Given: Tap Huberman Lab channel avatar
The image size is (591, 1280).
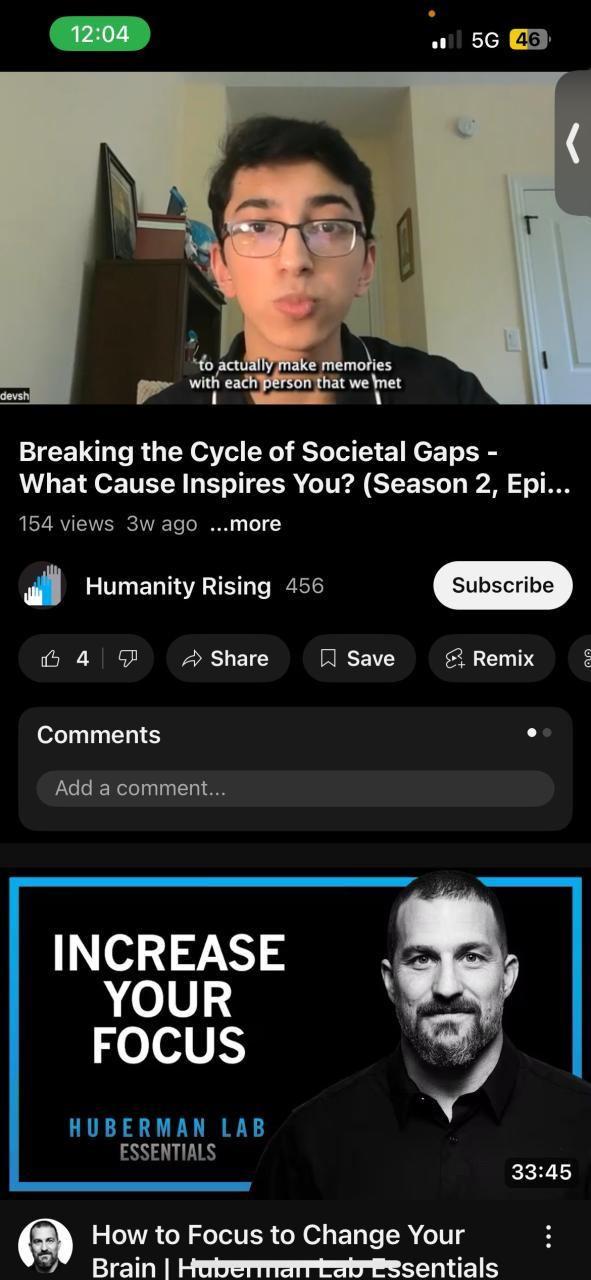Looking at the screenshot, I should coord(45,1245).
